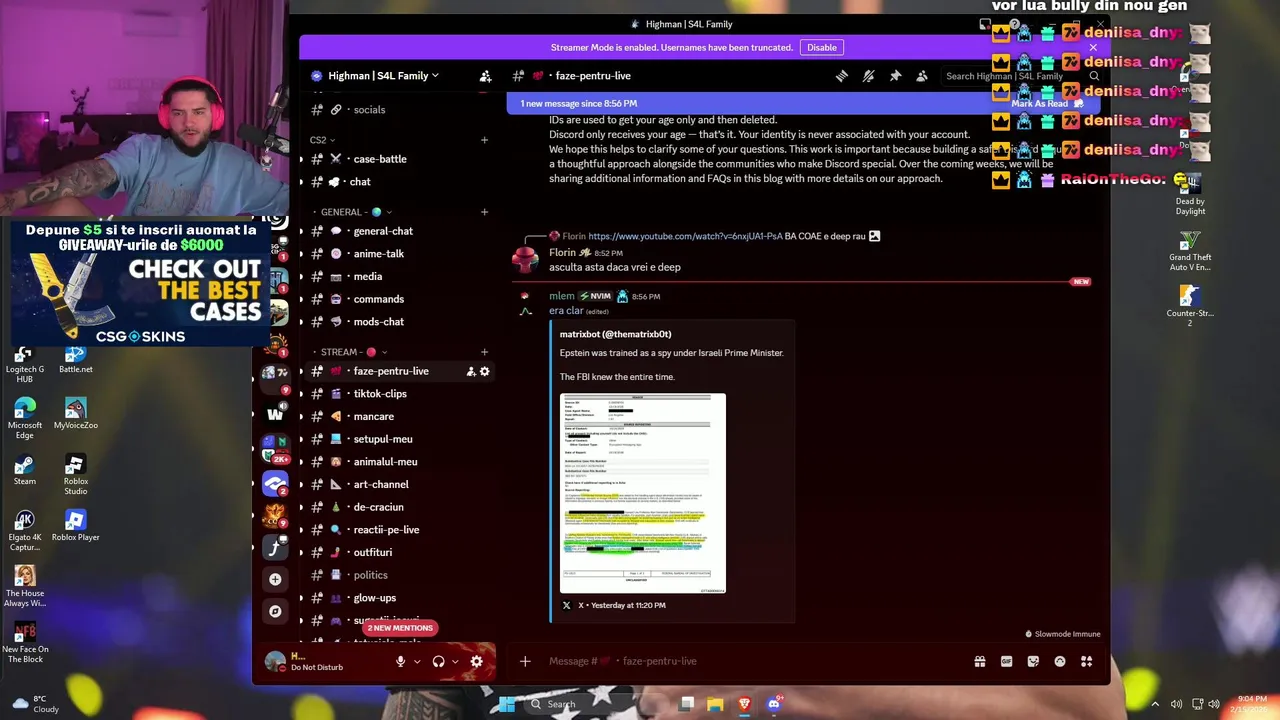Open the sticker picker
Viewport: 1280px width, 720px height.
point(1033,661)
